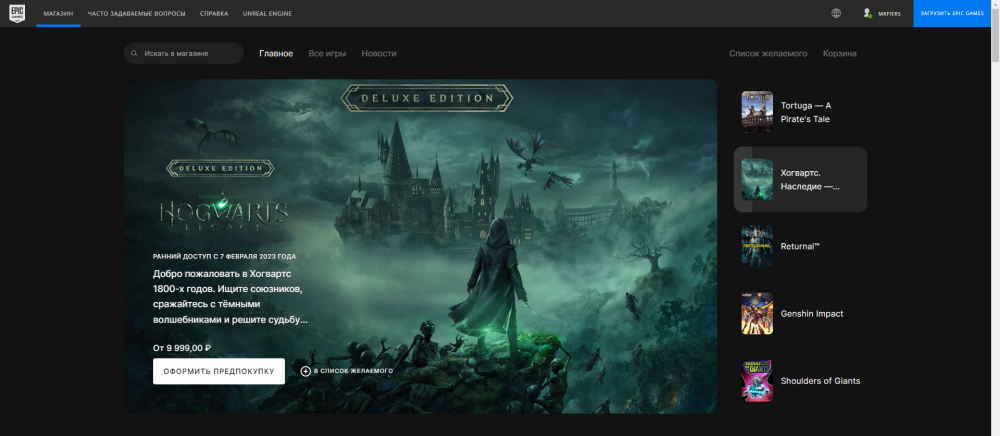Select the Genshin Impact thumbnail
The width and height of the screenshot is (1000, 436).
point(757,314)
